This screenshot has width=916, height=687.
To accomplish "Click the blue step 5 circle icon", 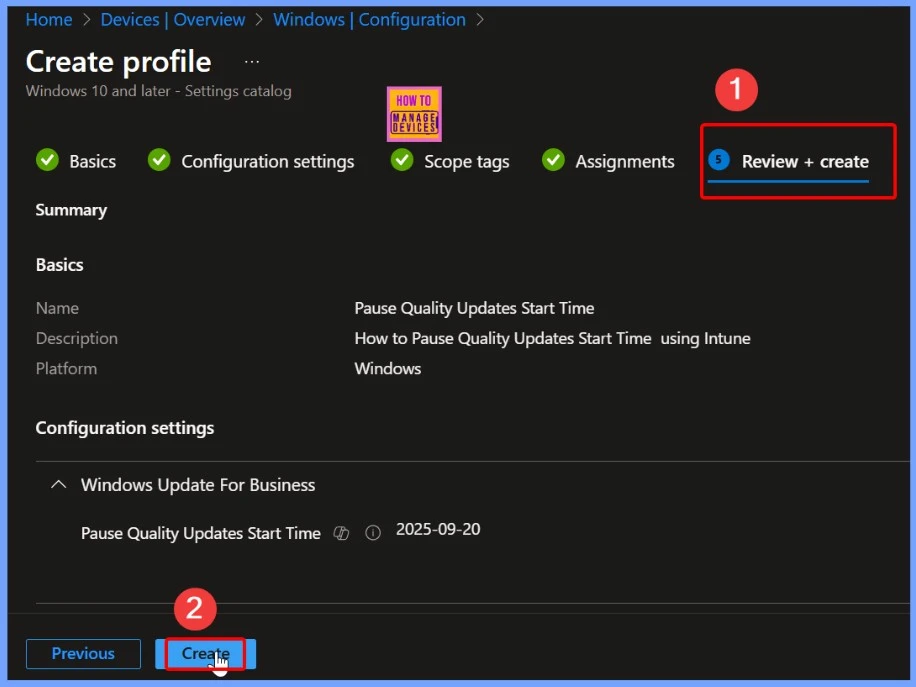I will coord(719,159).
